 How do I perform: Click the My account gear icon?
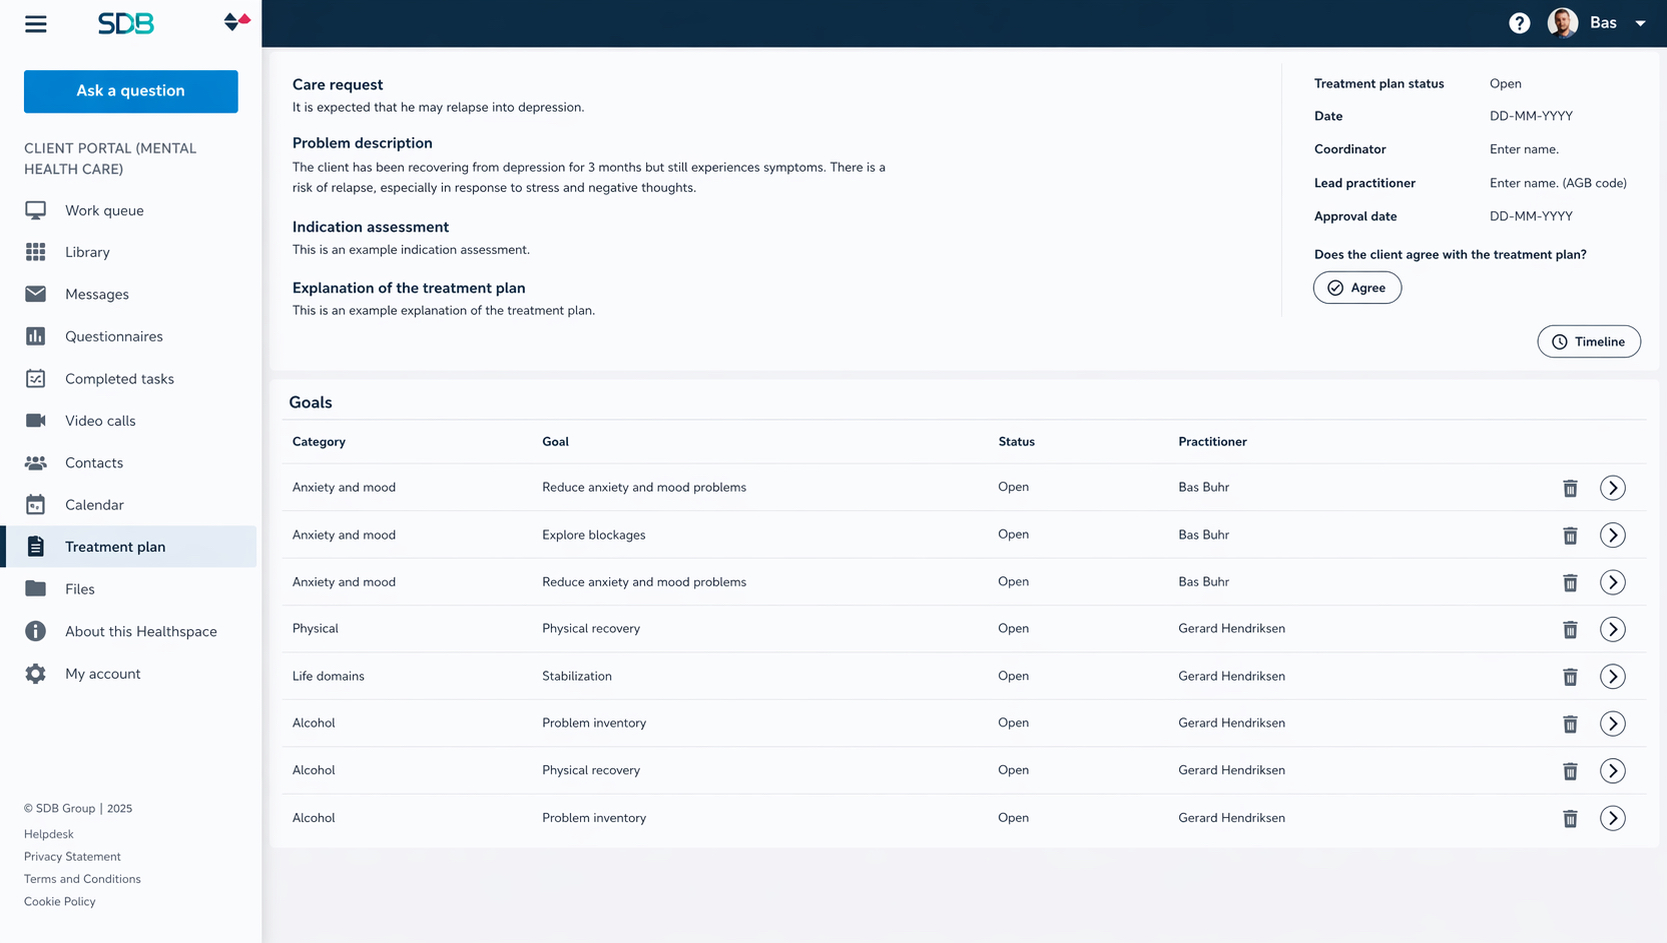pos(36,674)
